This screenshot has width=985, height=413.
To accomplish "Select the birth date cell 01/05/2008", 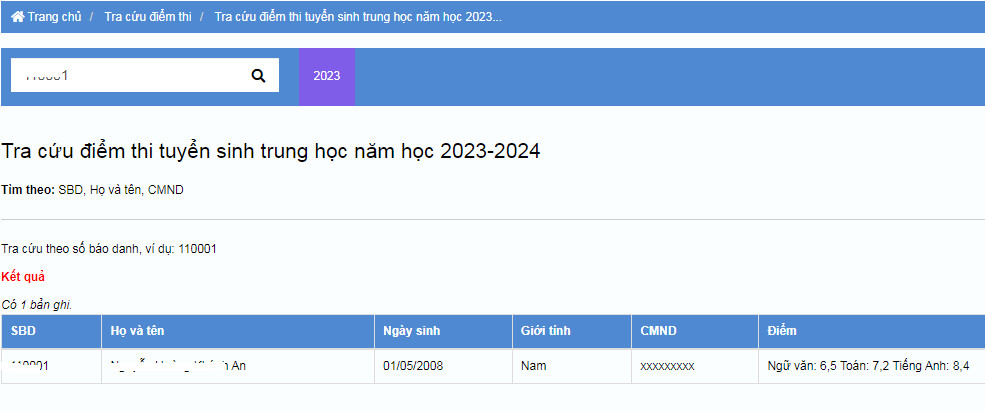I will click(444, 366).
